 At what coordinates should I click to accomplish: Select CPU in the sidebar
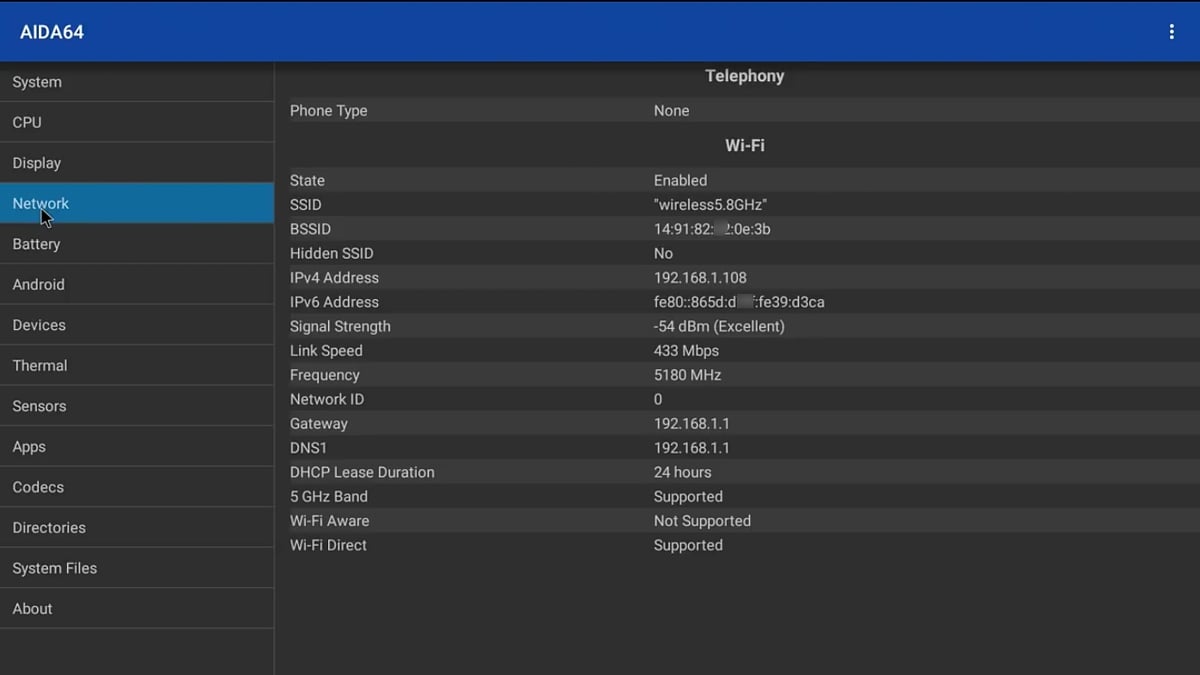pos(137,122)
